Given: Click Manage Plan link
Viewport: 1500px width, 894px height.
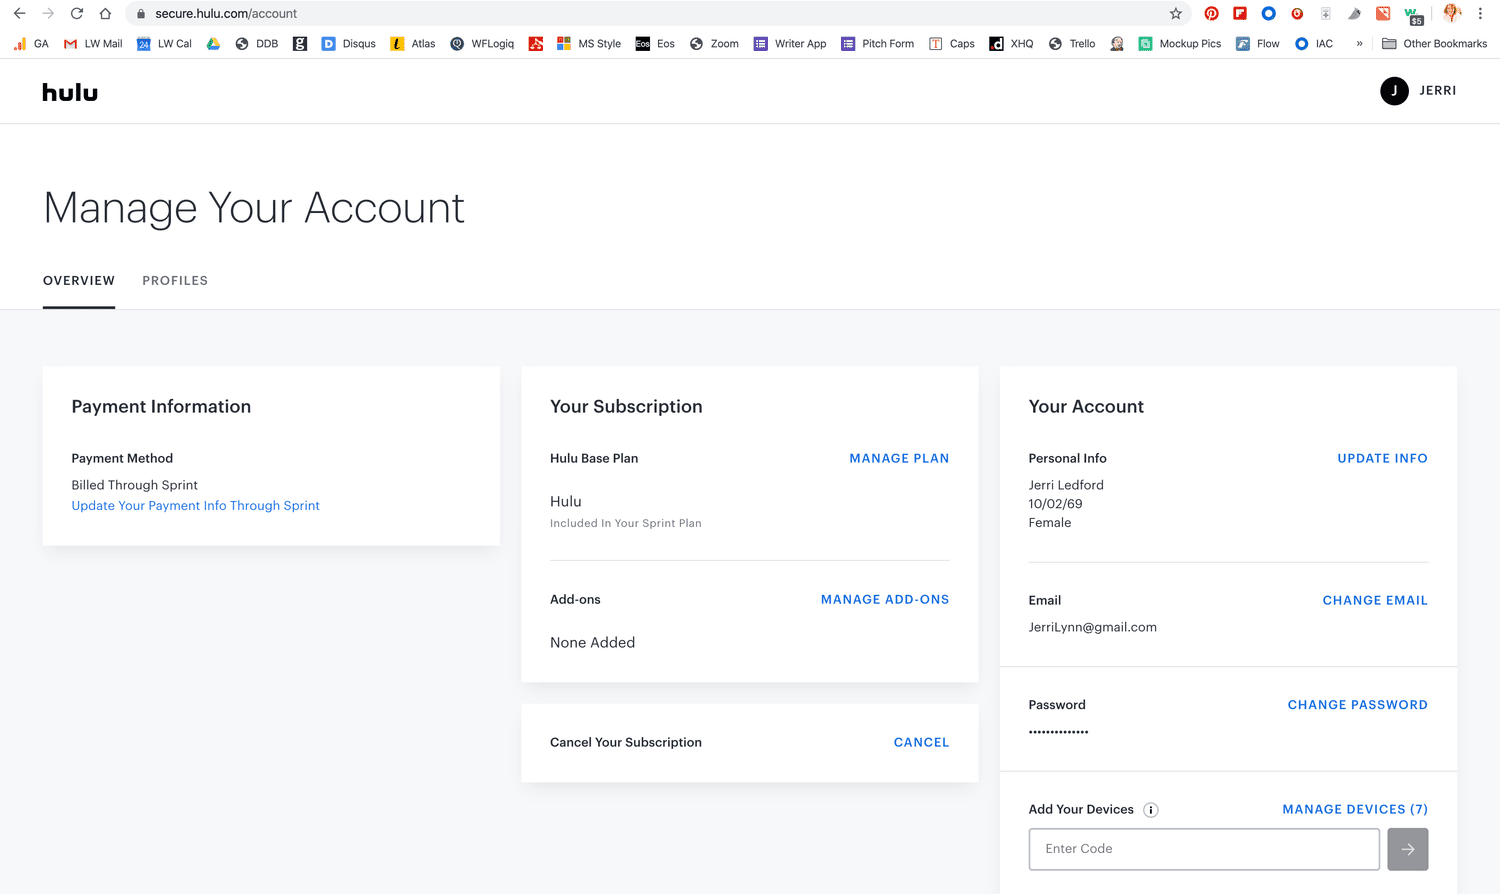Looking at the screenshot, I should click(899, 458).
